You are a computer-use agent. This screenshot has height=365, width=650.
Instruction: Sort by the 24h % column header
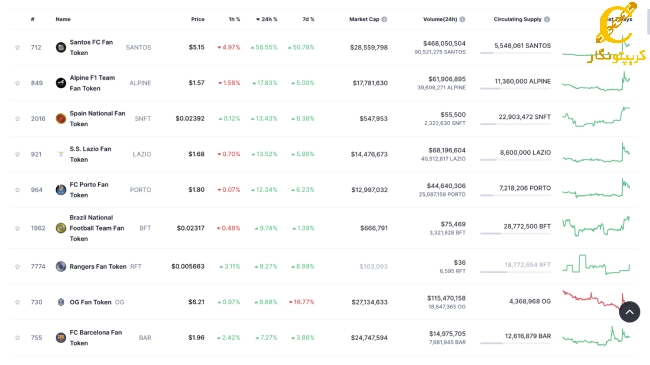(267, 19)
